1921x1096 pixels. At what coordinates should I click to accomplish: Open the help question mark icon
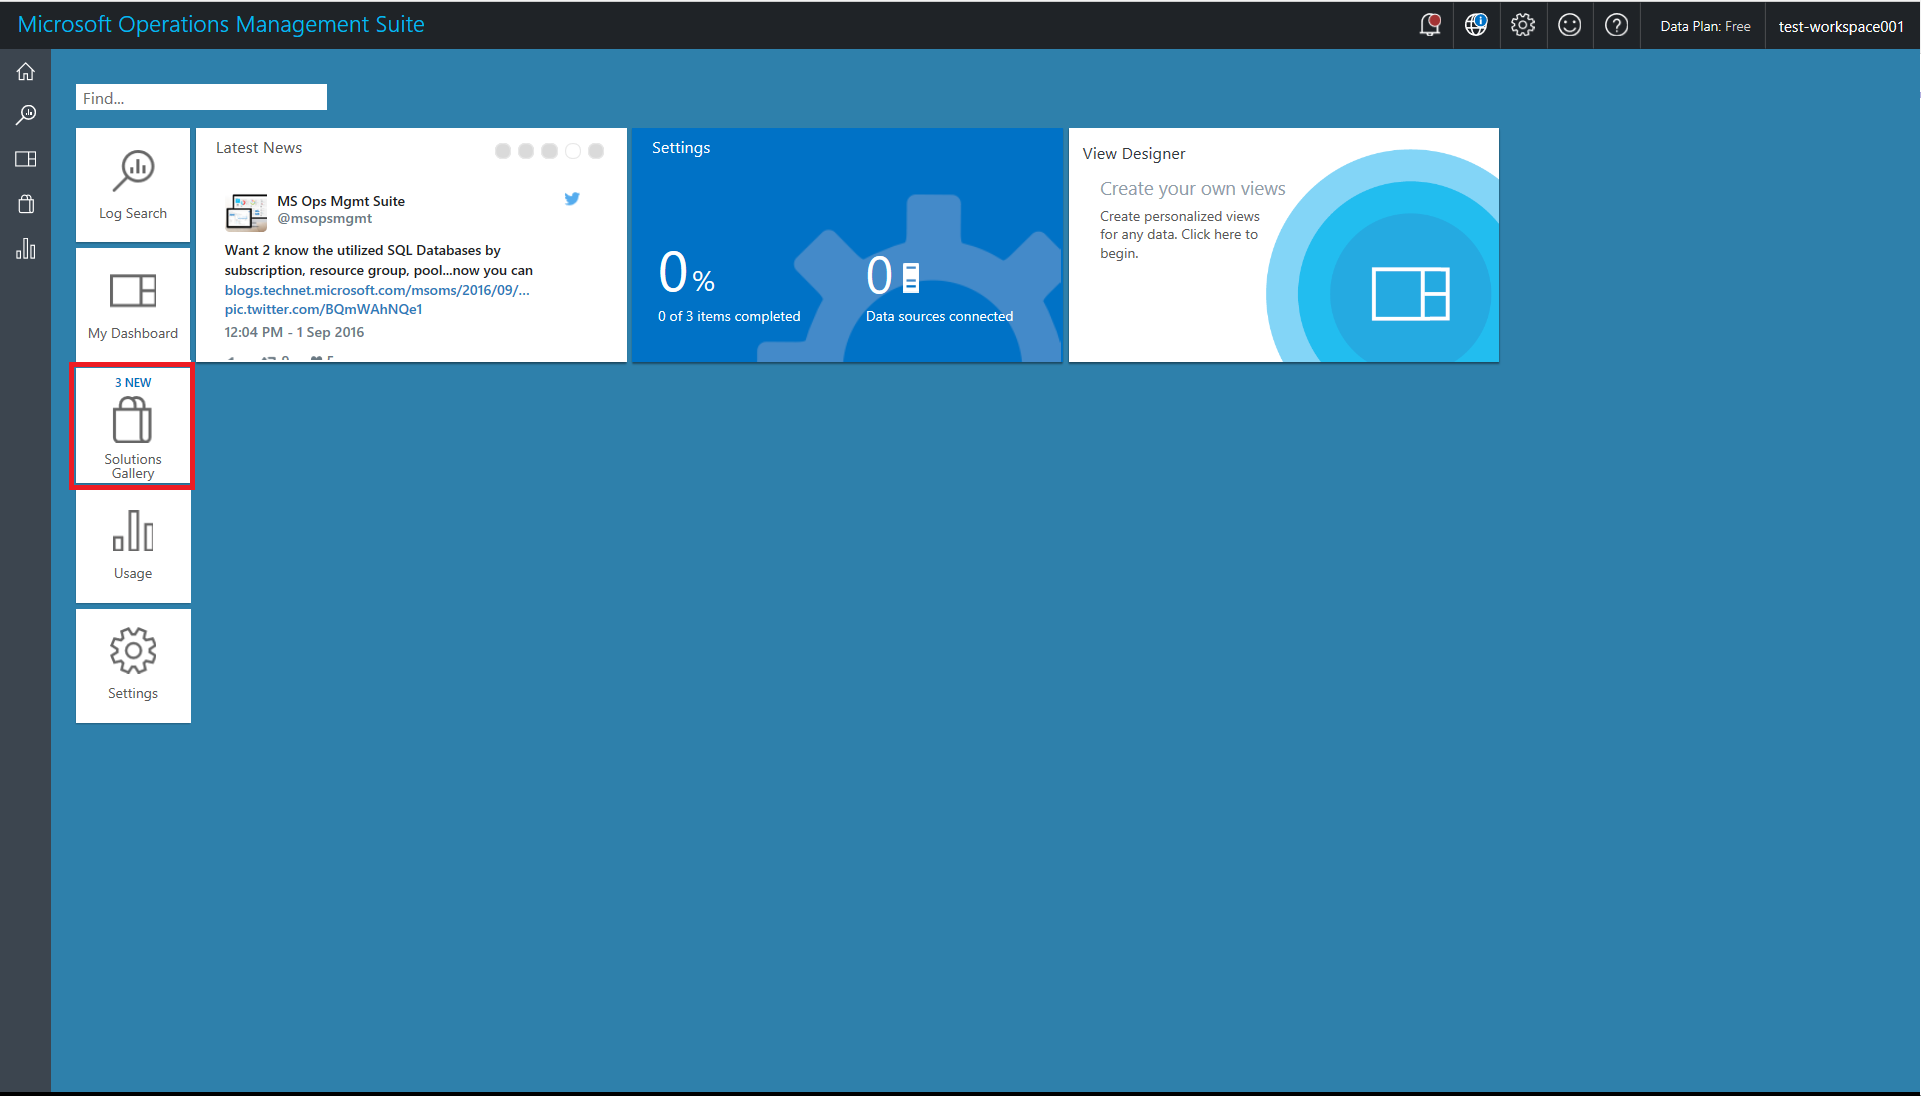1617,25
